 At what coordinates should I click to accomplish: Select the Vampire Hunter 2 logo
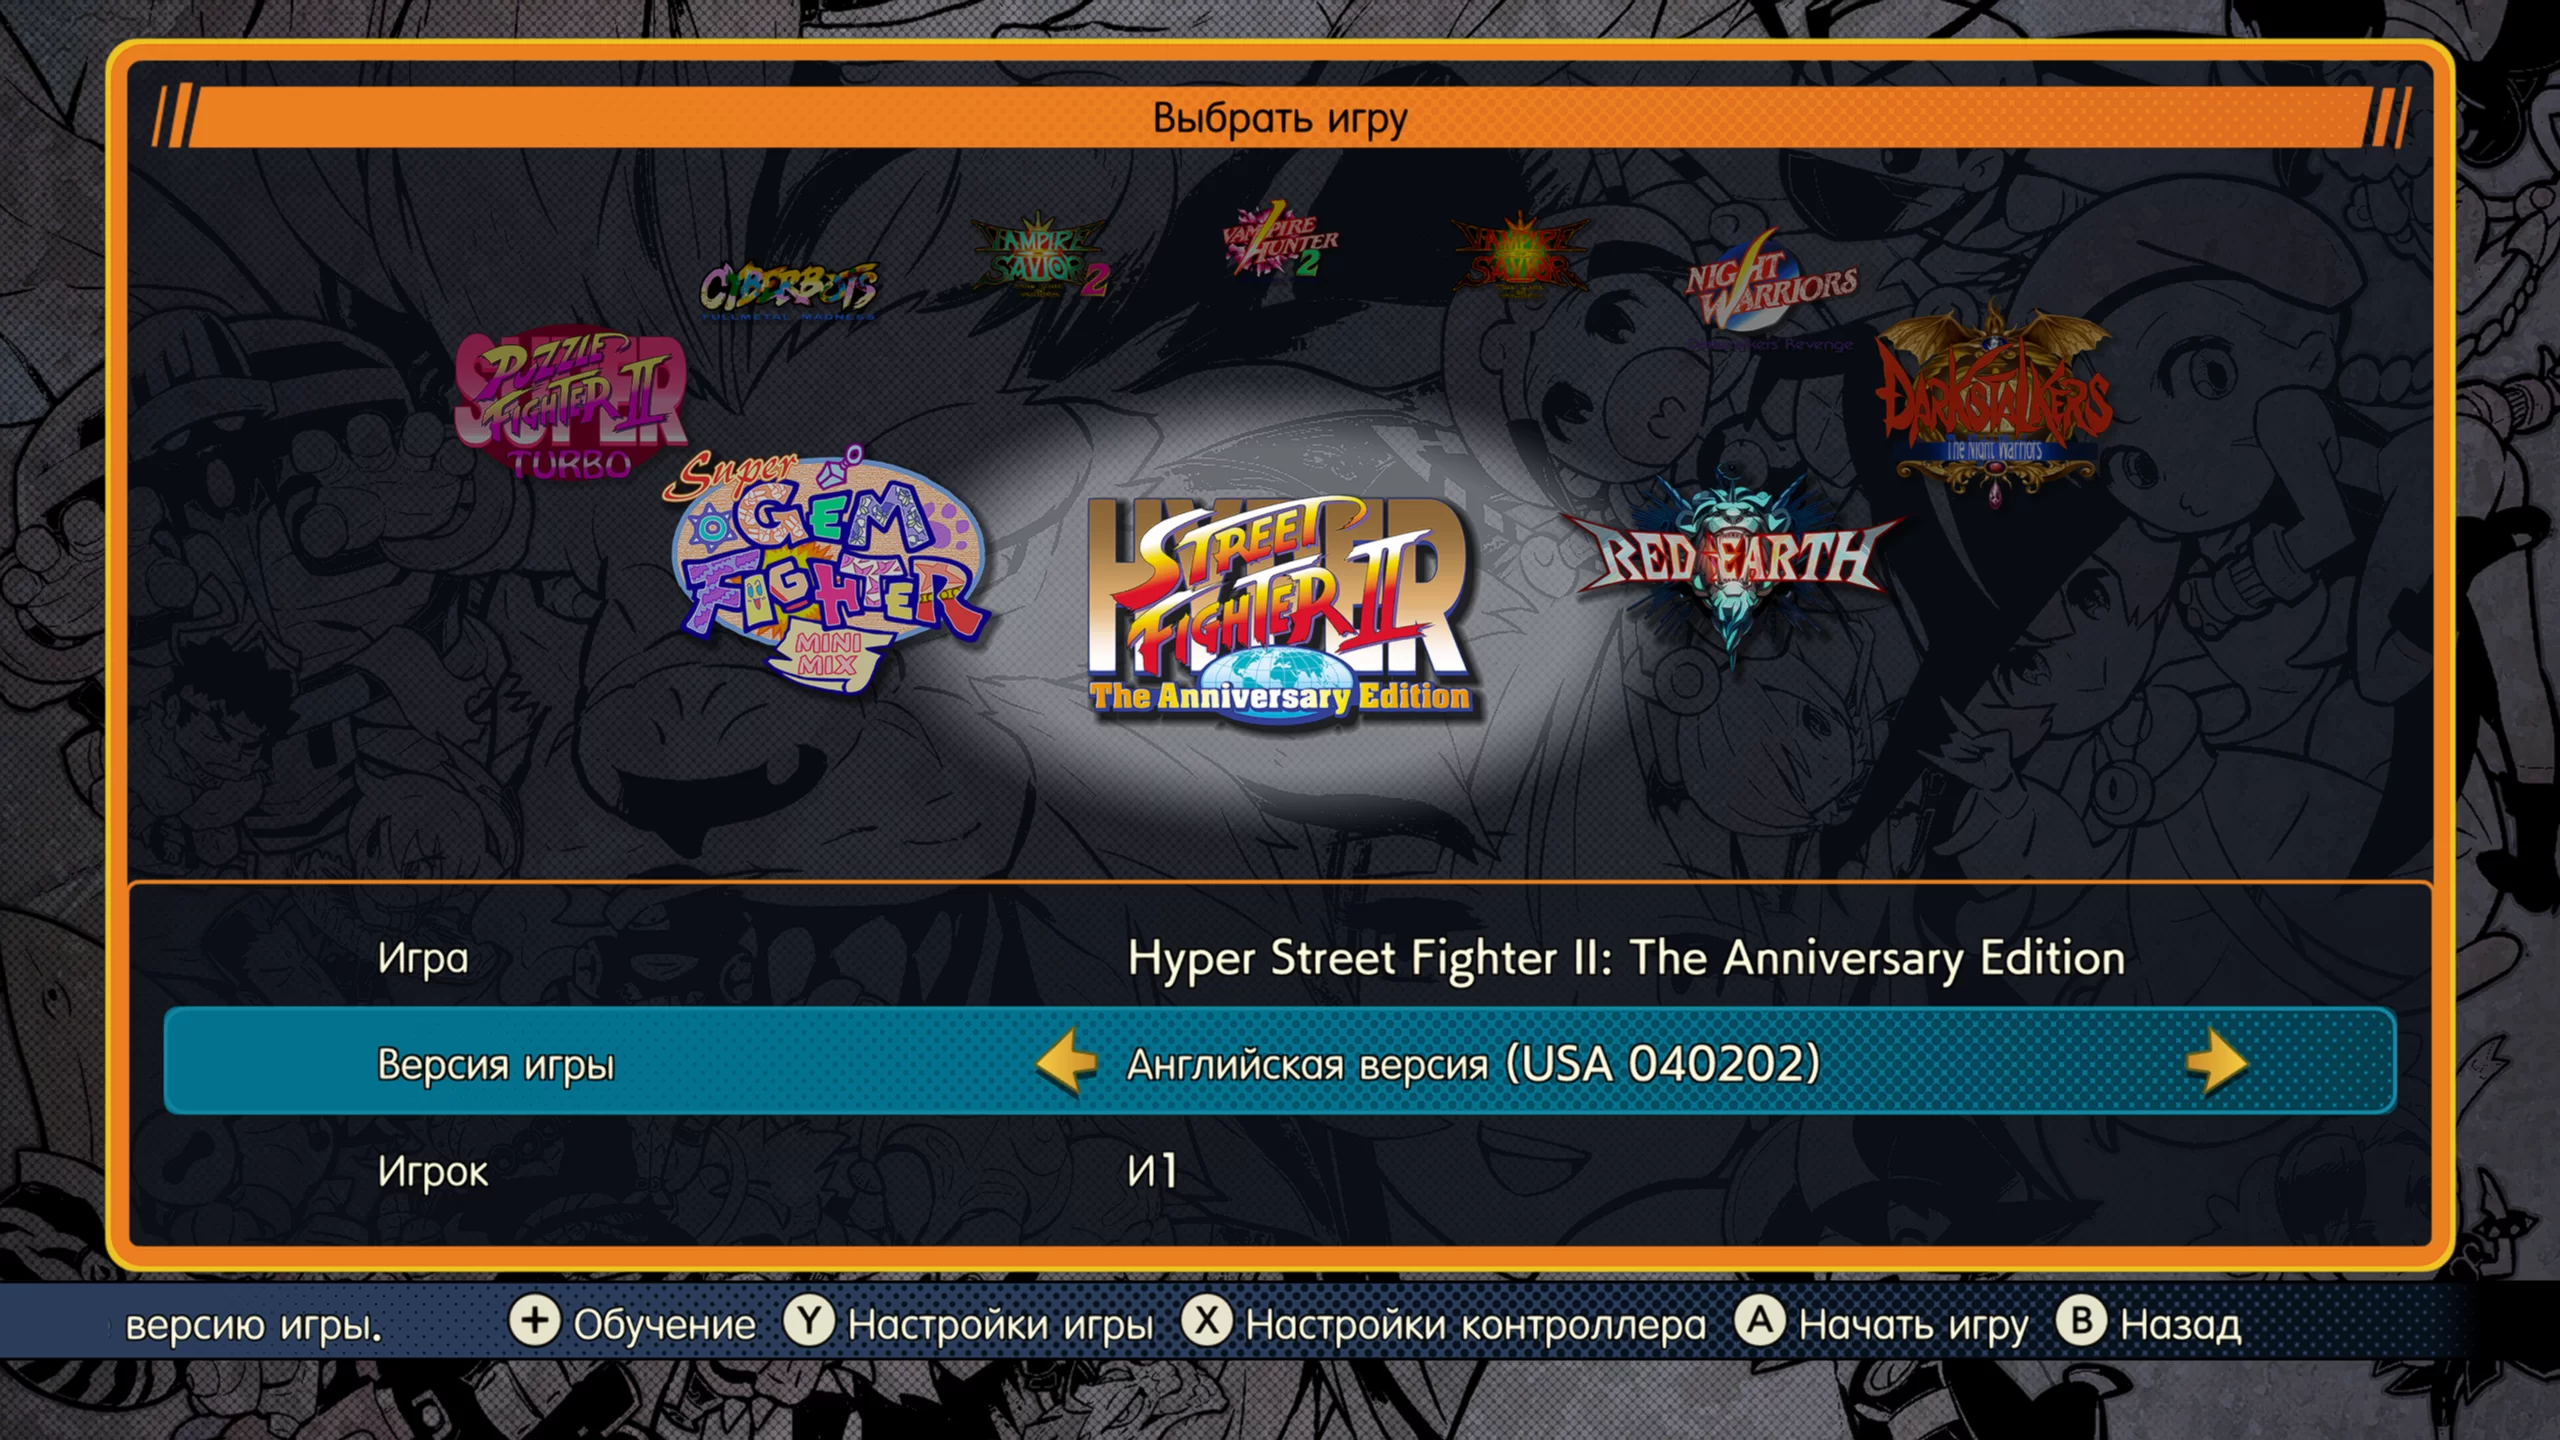tap(1280, 239)
